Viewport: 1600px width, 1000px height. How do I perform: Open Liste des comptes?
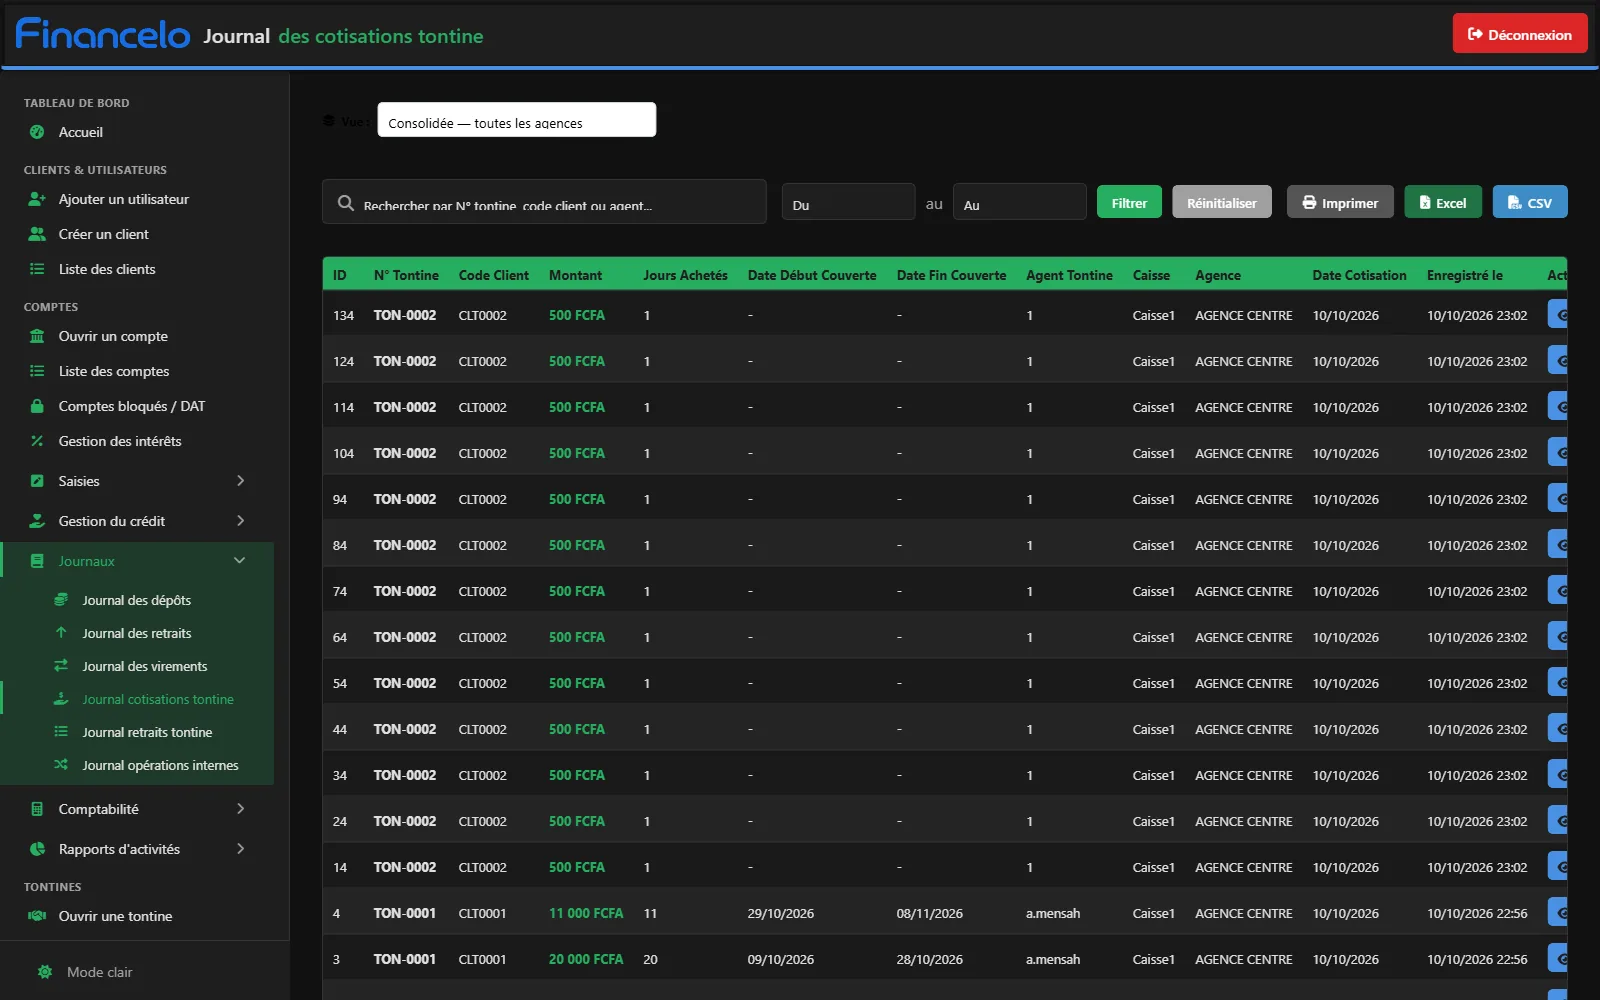(x=114, y=371)
